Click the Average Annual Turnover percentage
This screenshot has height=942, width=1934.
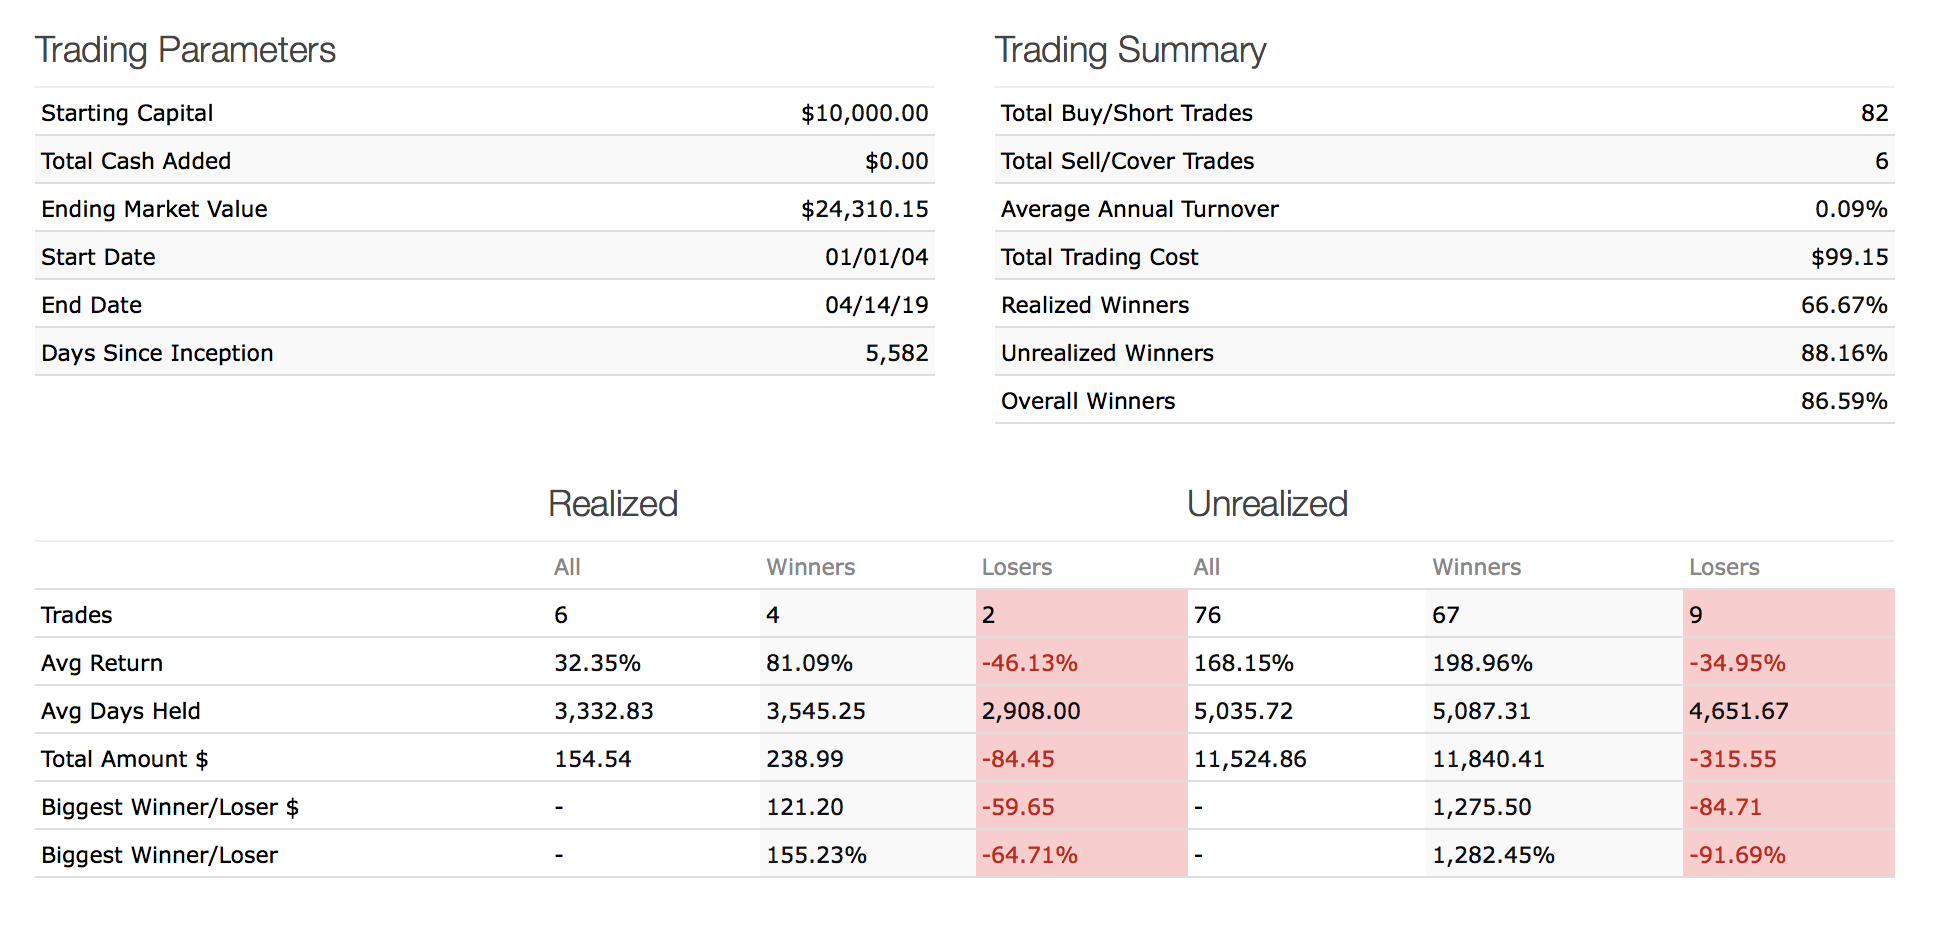coord(1851,209)
